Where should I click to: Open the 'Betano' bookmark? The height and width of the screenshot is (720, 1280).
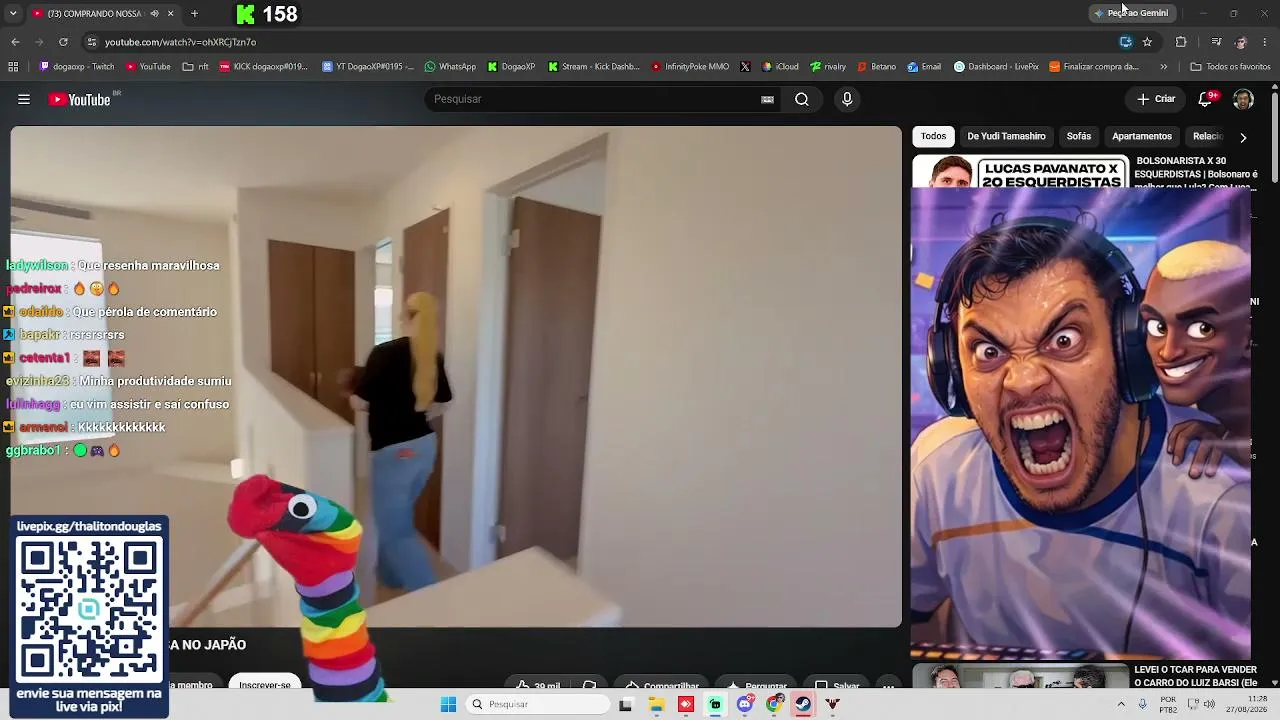click(x=876, y=67)
